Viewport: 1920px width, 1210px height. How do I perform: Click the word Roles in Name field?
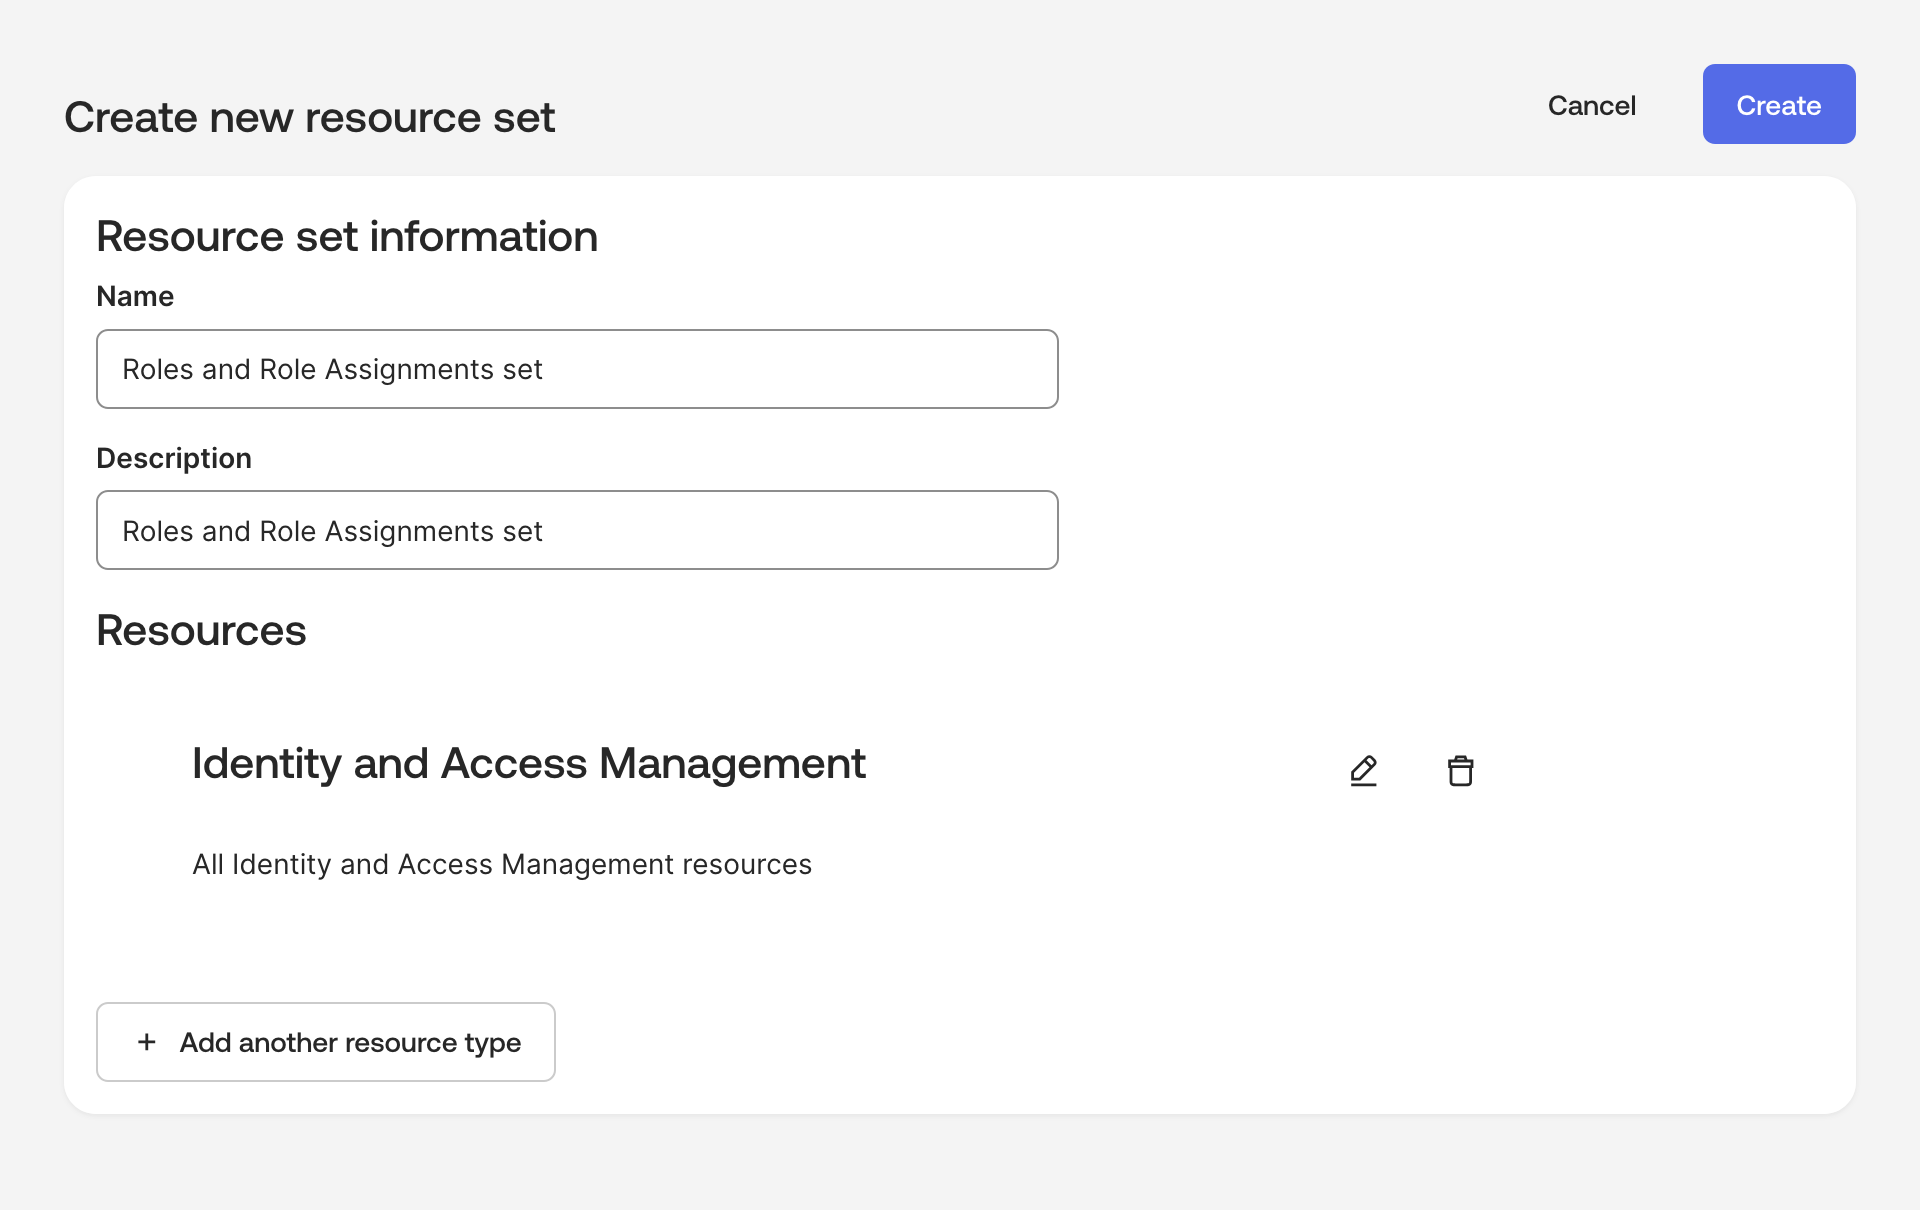[157, 370]
